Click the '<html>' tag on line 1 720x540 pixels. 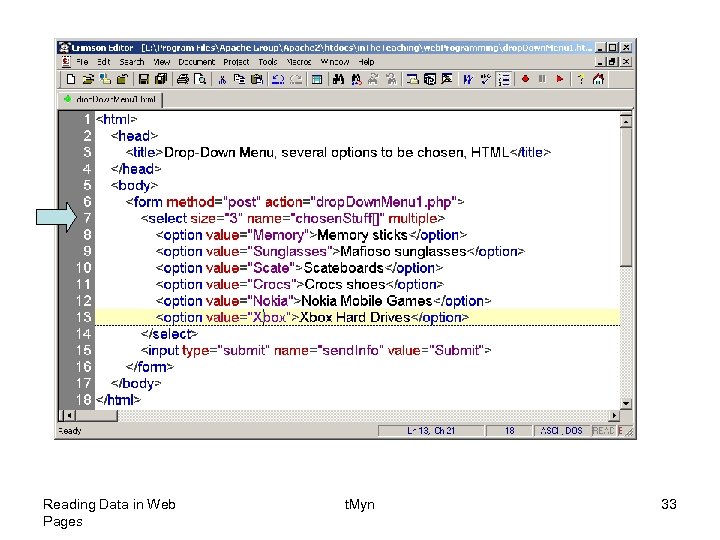[x=116, y=119]
